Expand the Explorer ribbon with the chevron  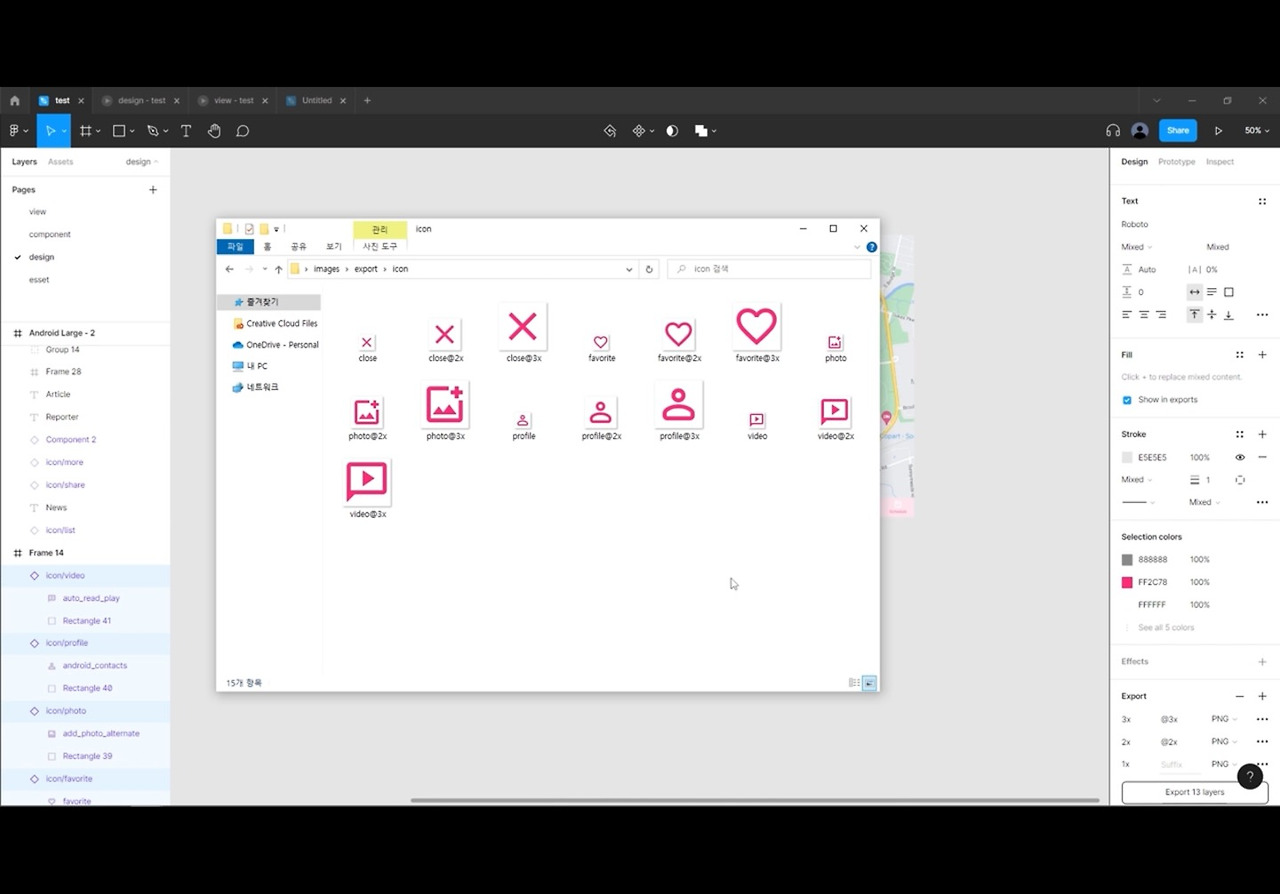857,247
